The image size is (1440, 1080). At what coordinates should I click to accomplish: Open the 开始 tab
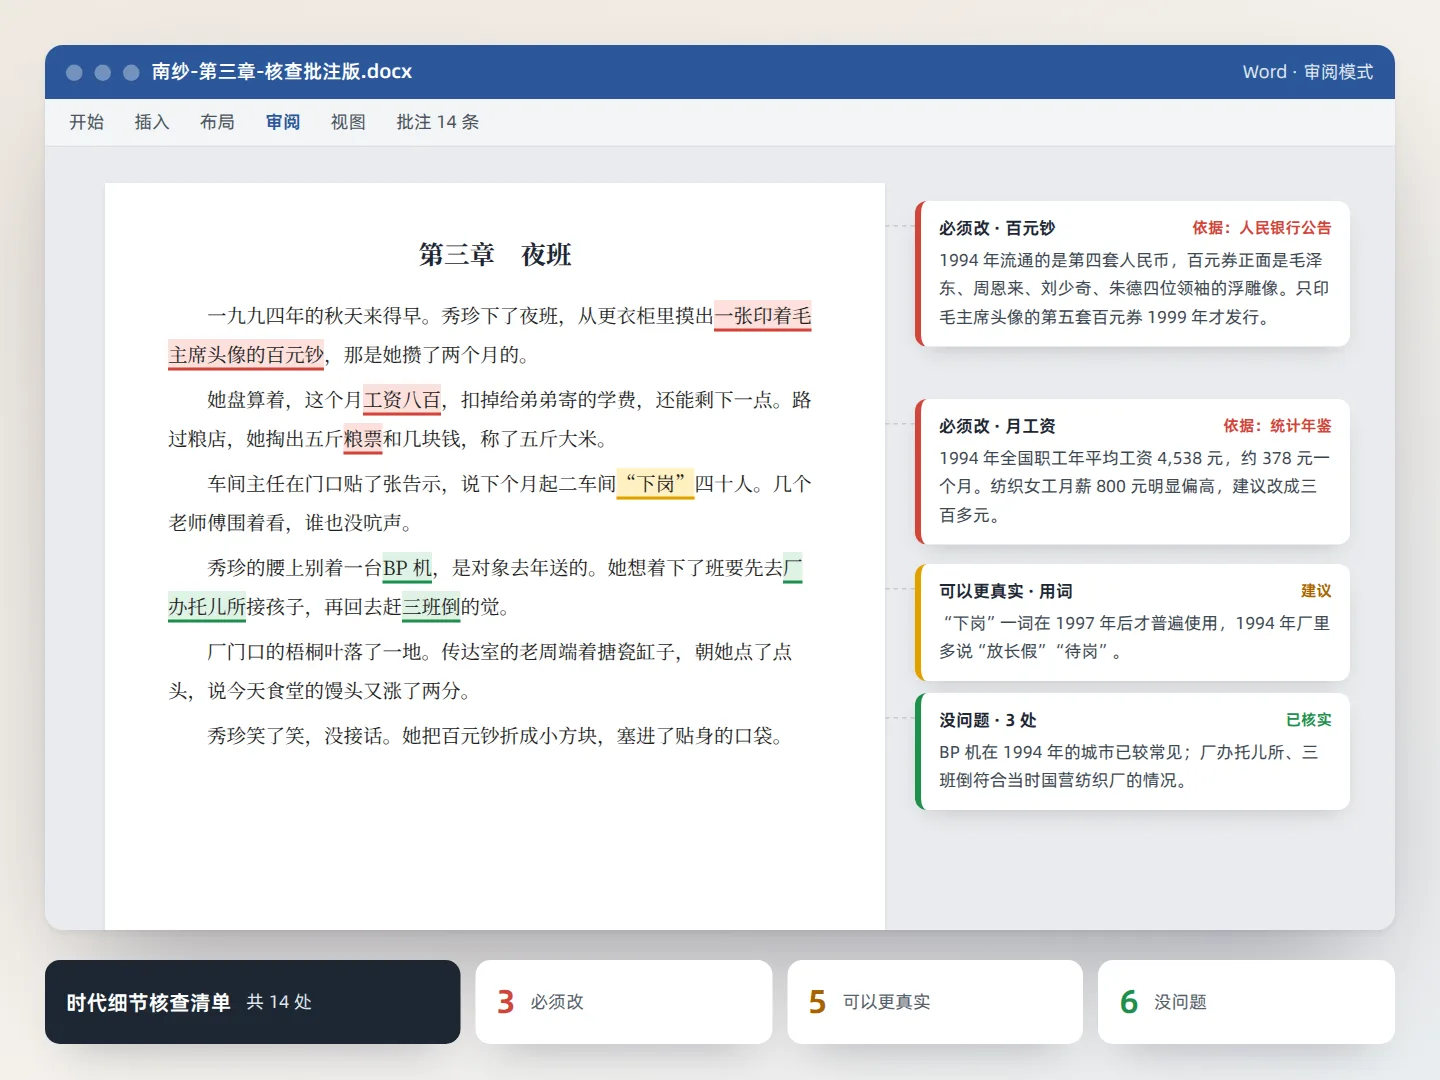coord(87,122)
